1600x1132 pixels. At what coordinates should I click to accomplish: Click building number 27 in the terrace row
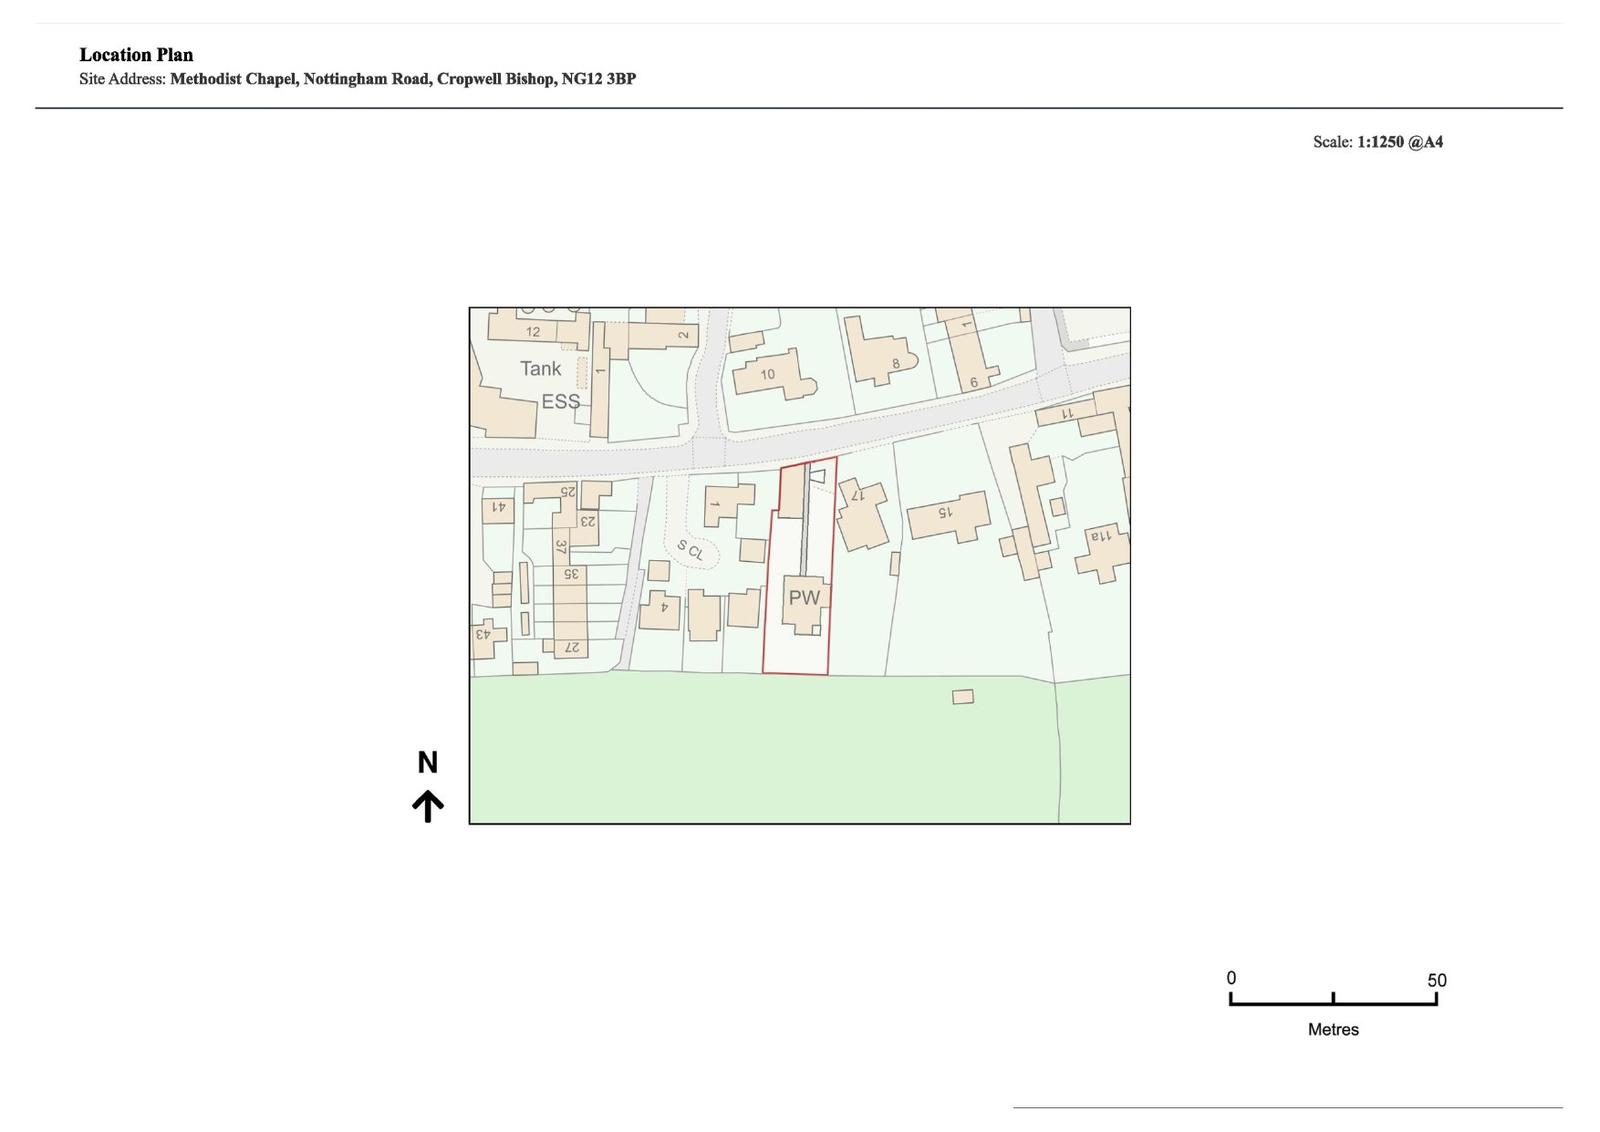point(572,647)
